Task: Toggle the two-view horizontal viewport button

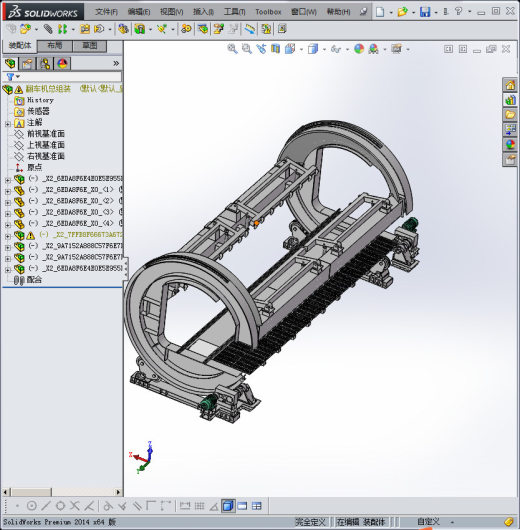Action: point(242,506)
